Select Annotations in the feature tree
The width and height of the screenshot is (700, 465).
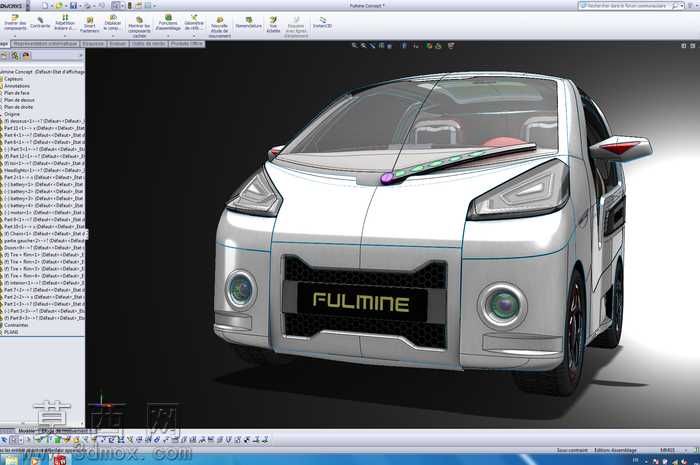tap(17, 86)
